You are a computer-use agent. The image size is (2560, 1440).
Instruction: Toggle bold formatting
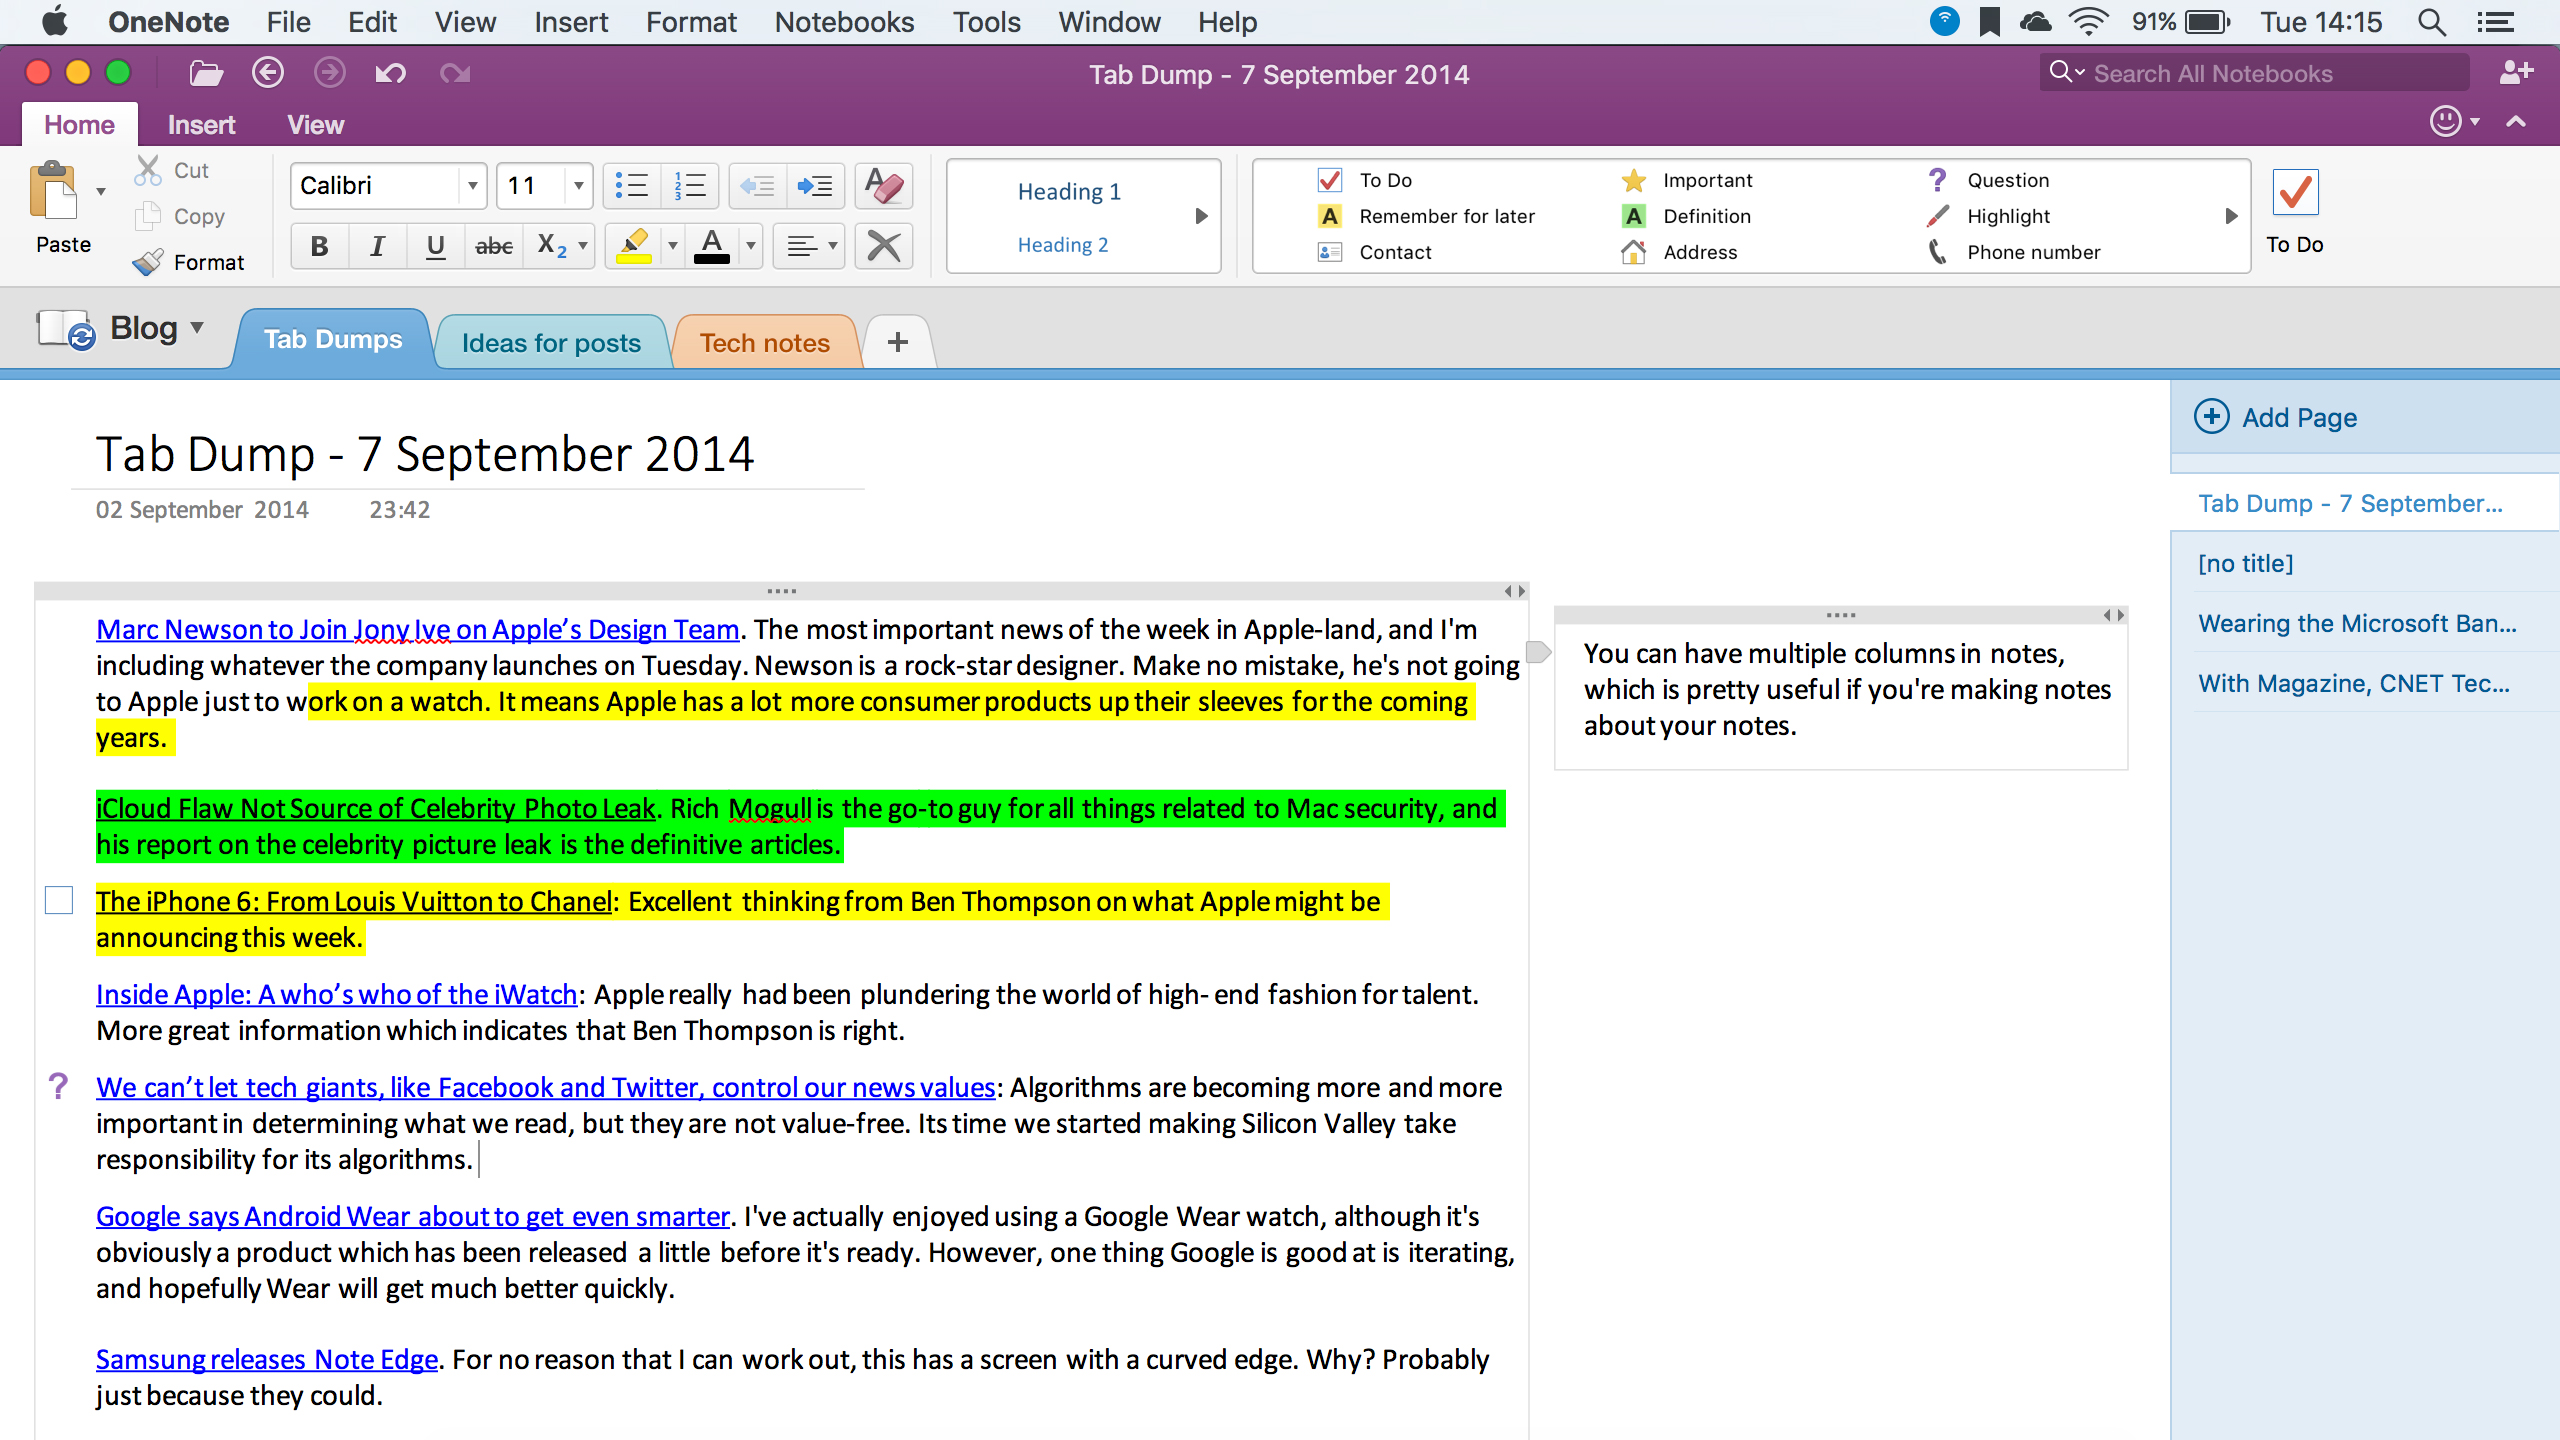click(x=318, y=245)
